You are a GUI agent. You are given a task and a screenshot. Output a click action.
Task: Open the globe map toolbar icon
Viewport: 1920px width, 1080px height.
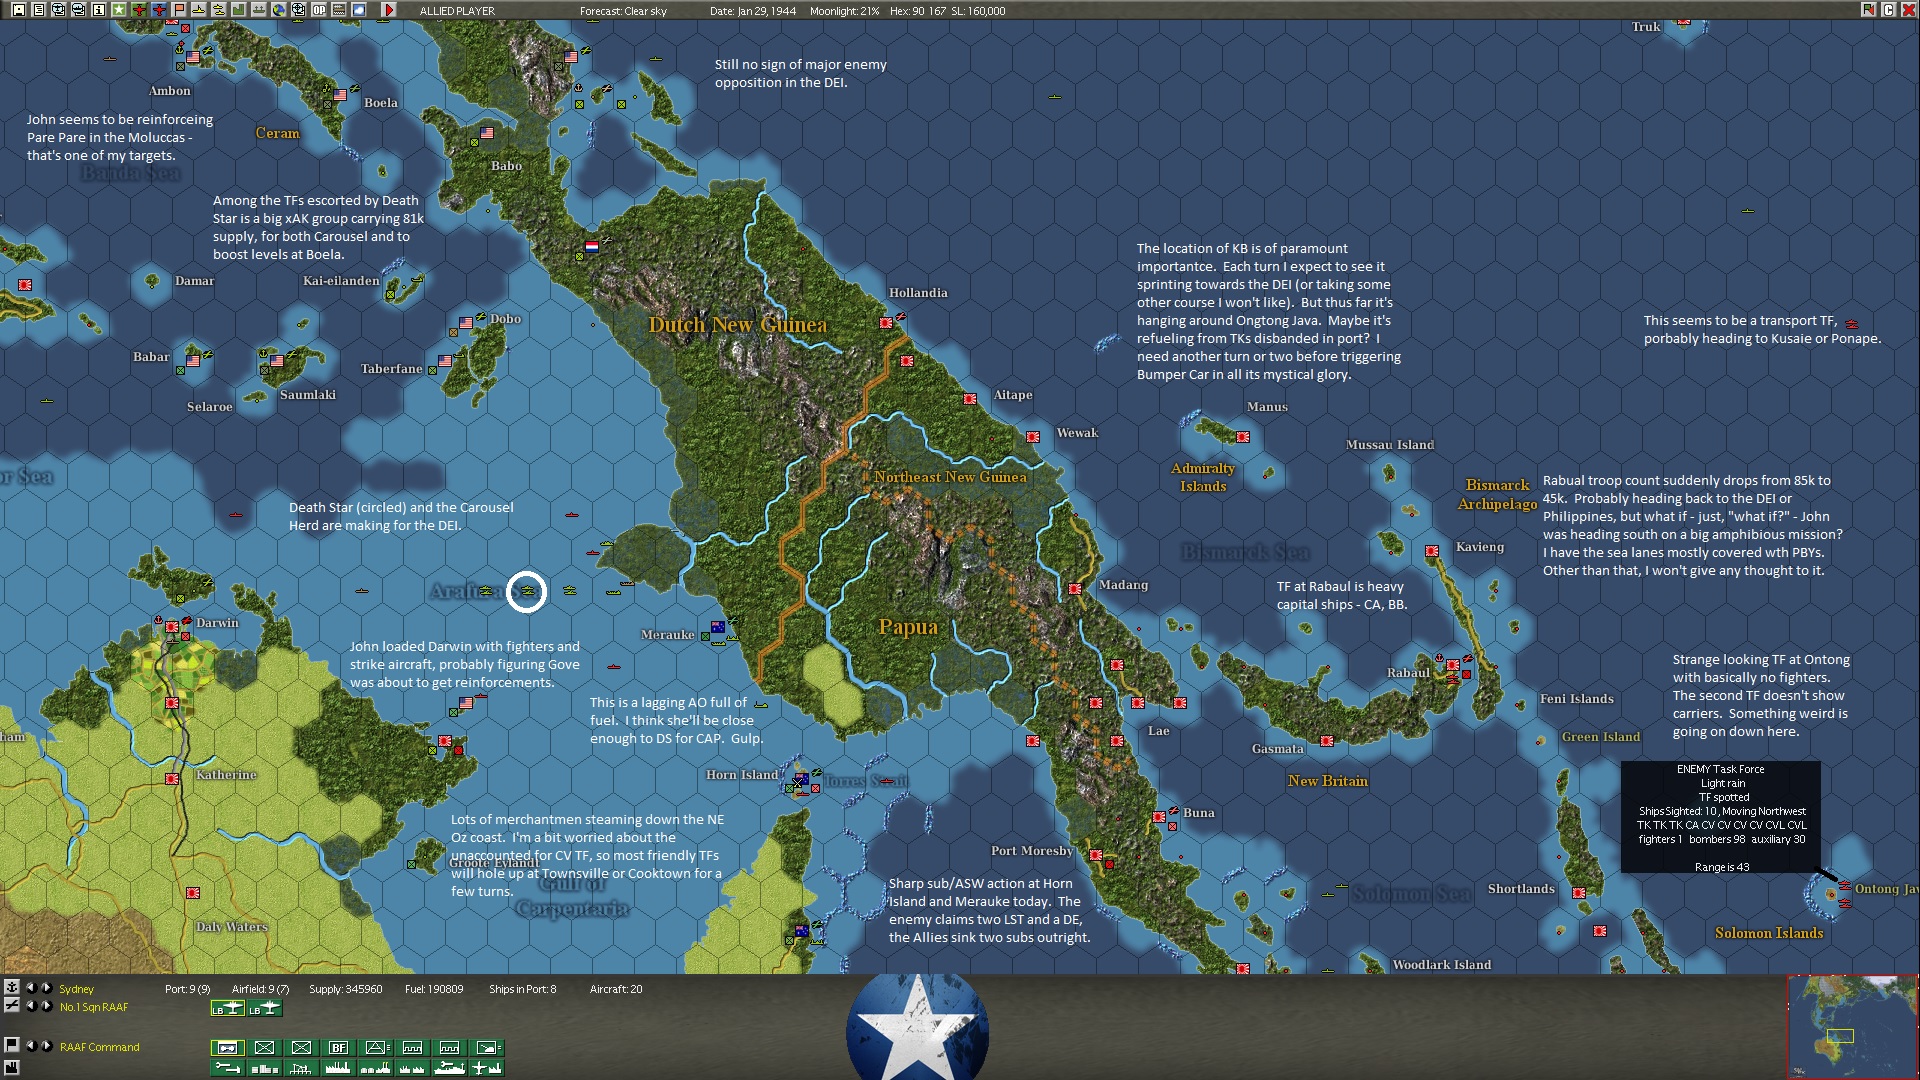(279, 10)
